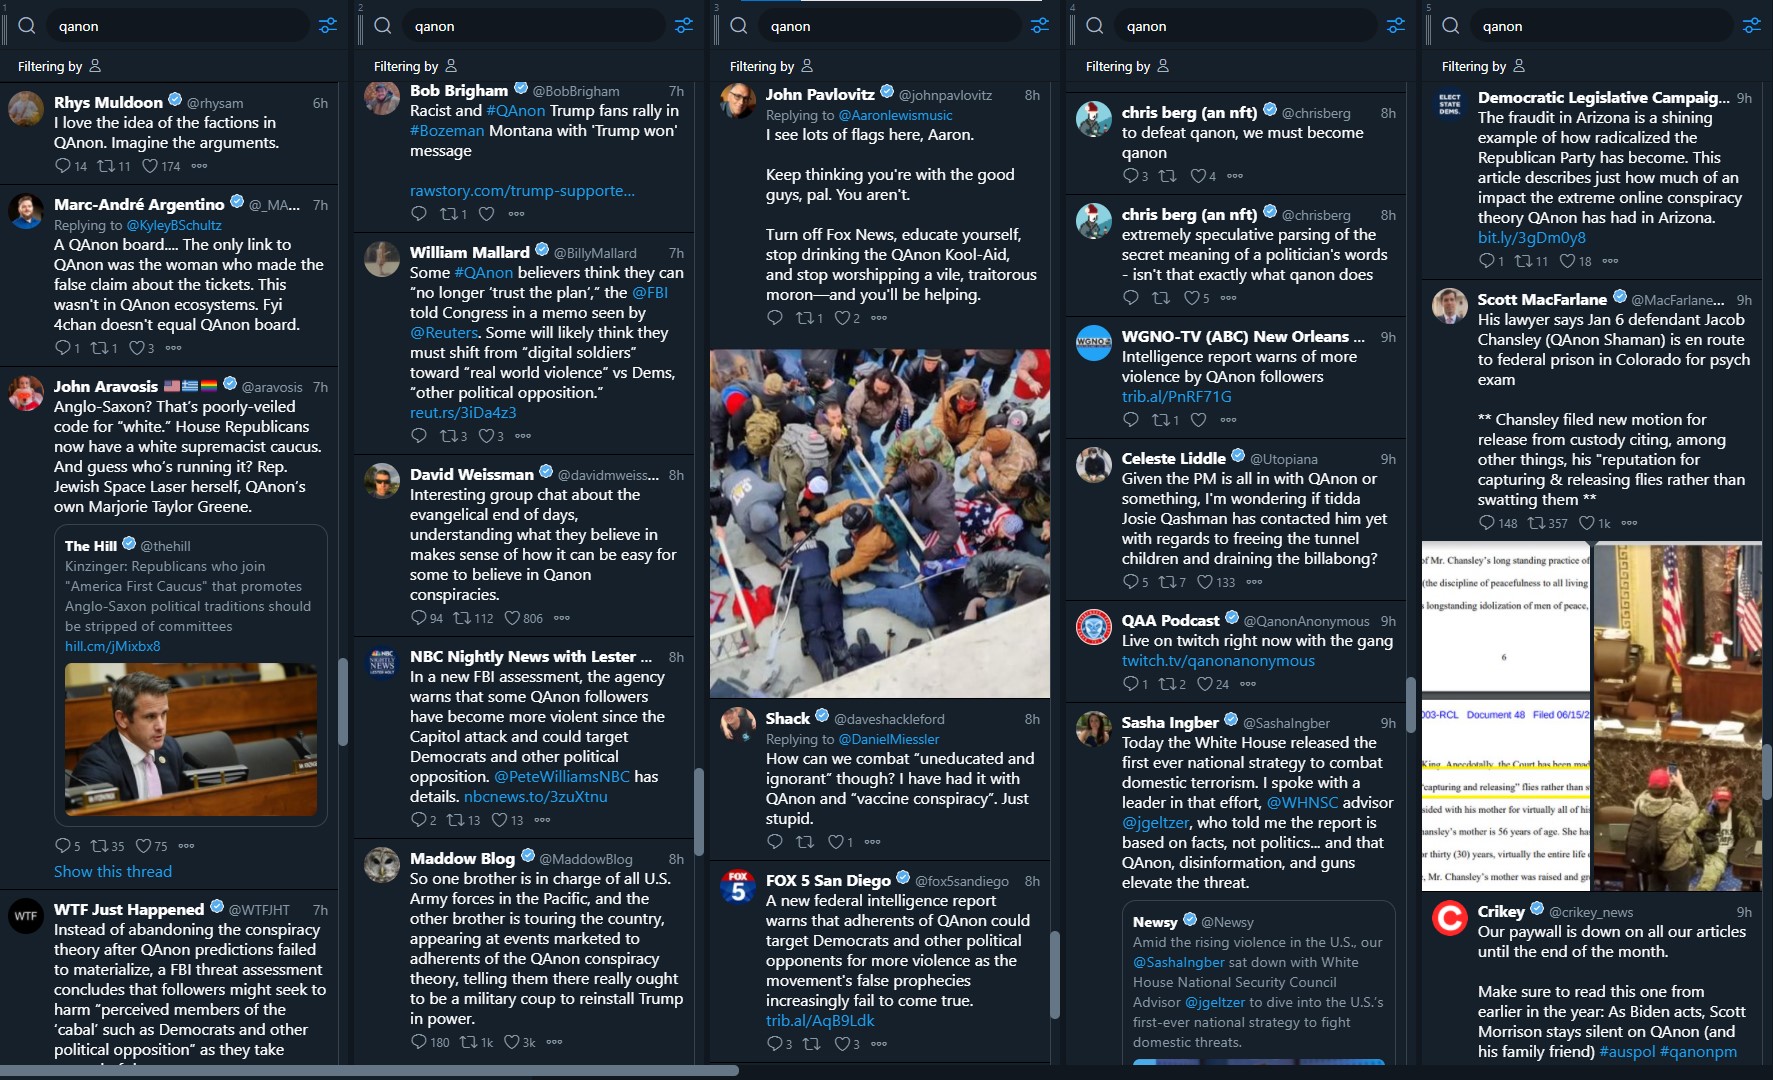Expand Filtering by section in fifth column
This screenshot has width=1773, height=1080.
(x=1483, y=66)
